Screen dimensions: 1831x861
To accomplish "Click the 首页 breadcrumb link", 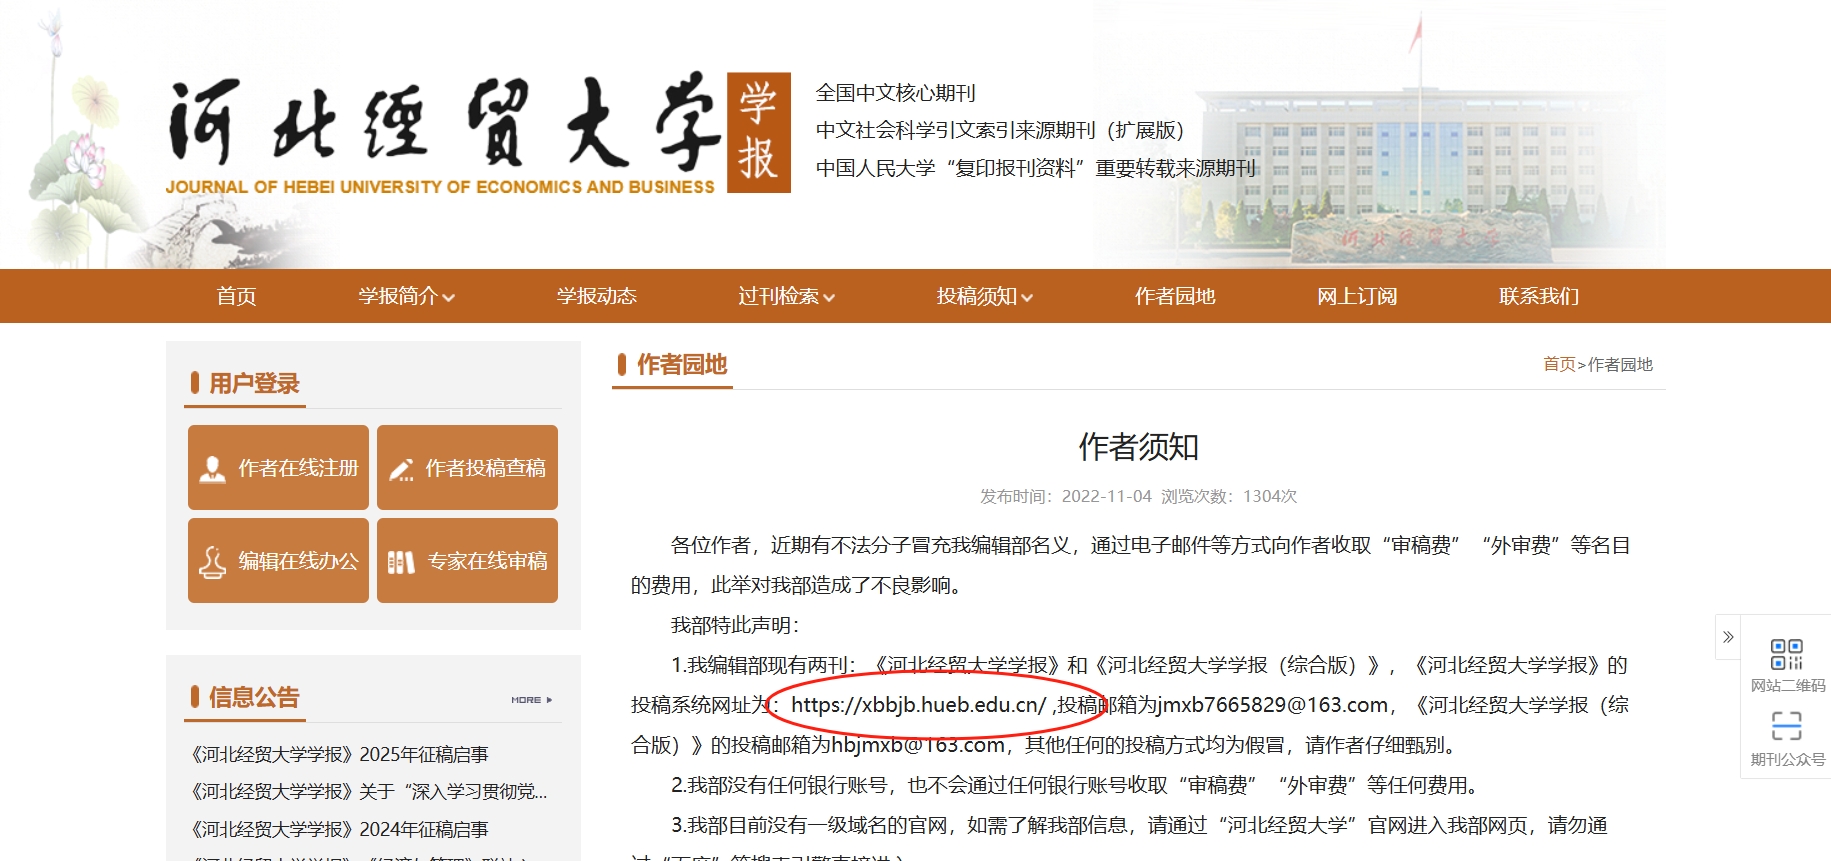I will pyautogui.click(x=1559, y=364).
